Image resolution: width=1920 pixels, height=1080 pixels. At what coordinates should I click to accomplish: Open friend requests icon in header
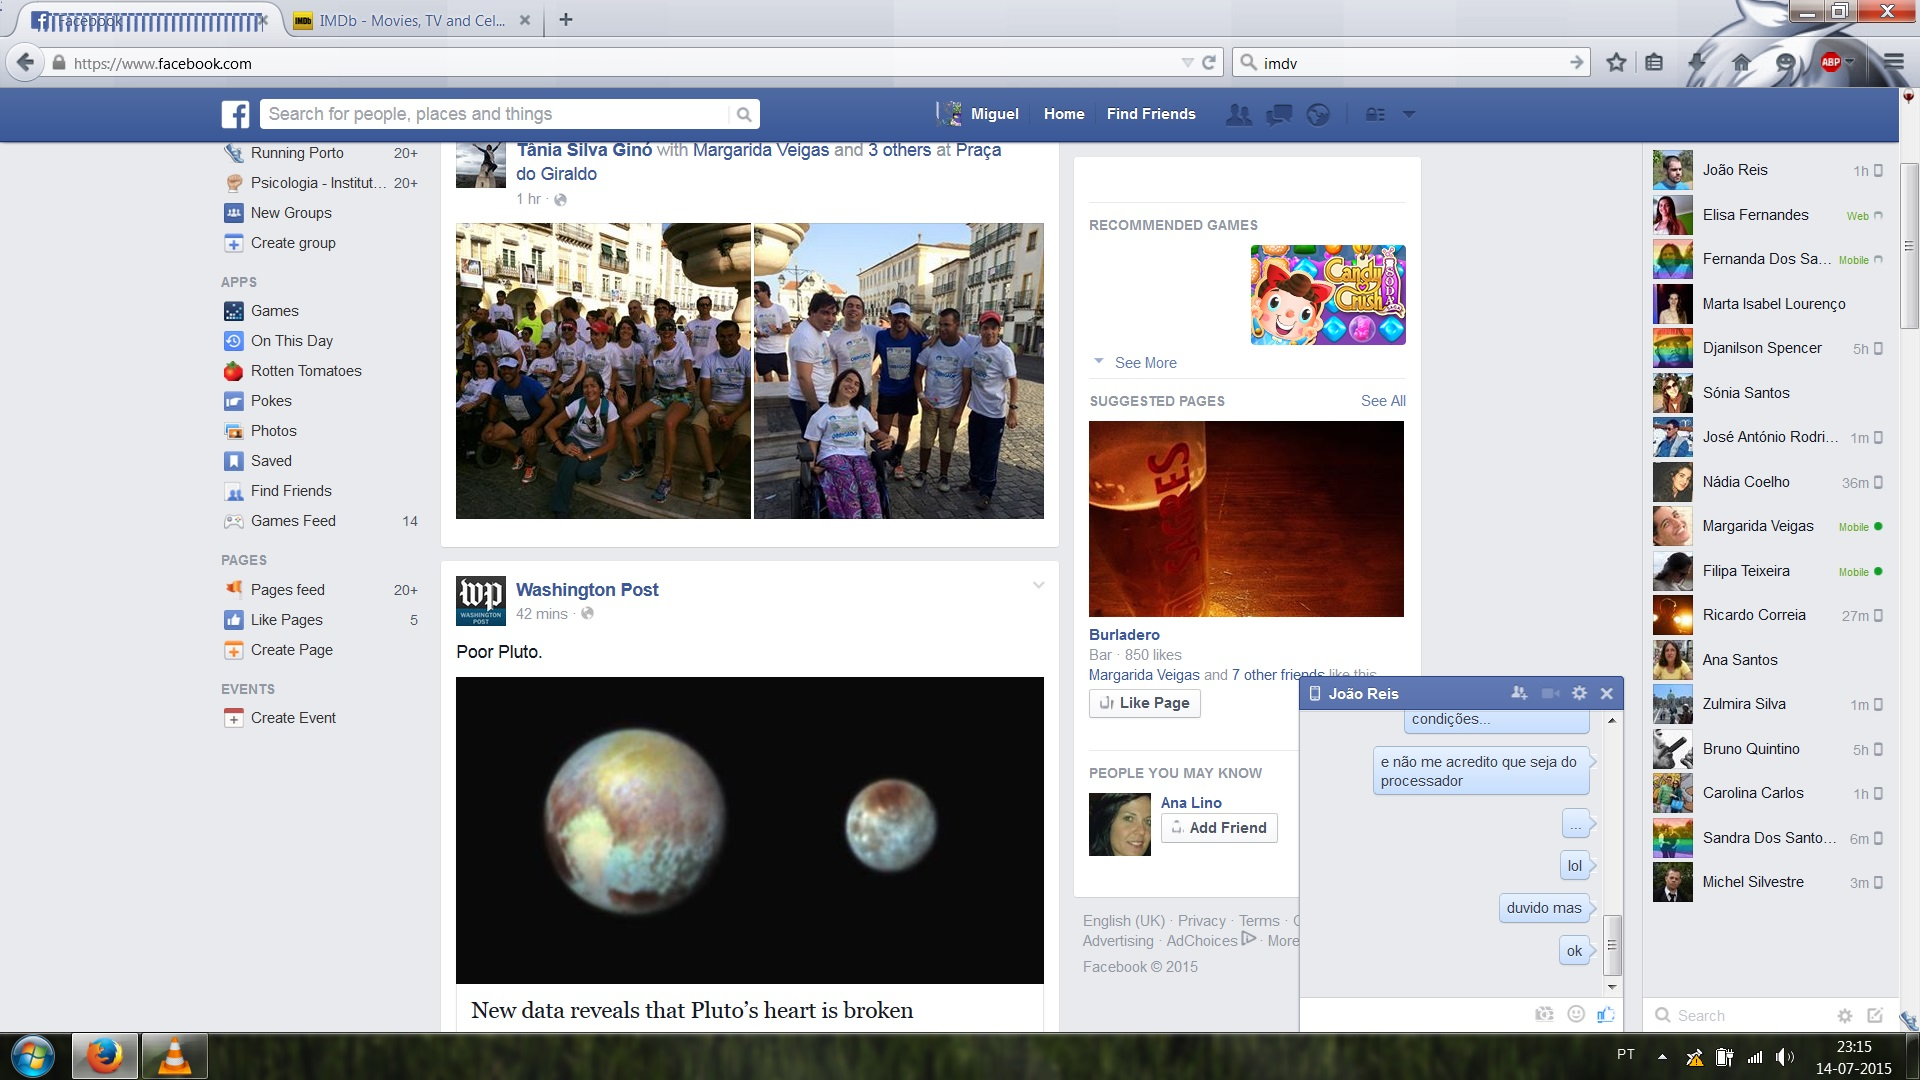(1238, 114)
